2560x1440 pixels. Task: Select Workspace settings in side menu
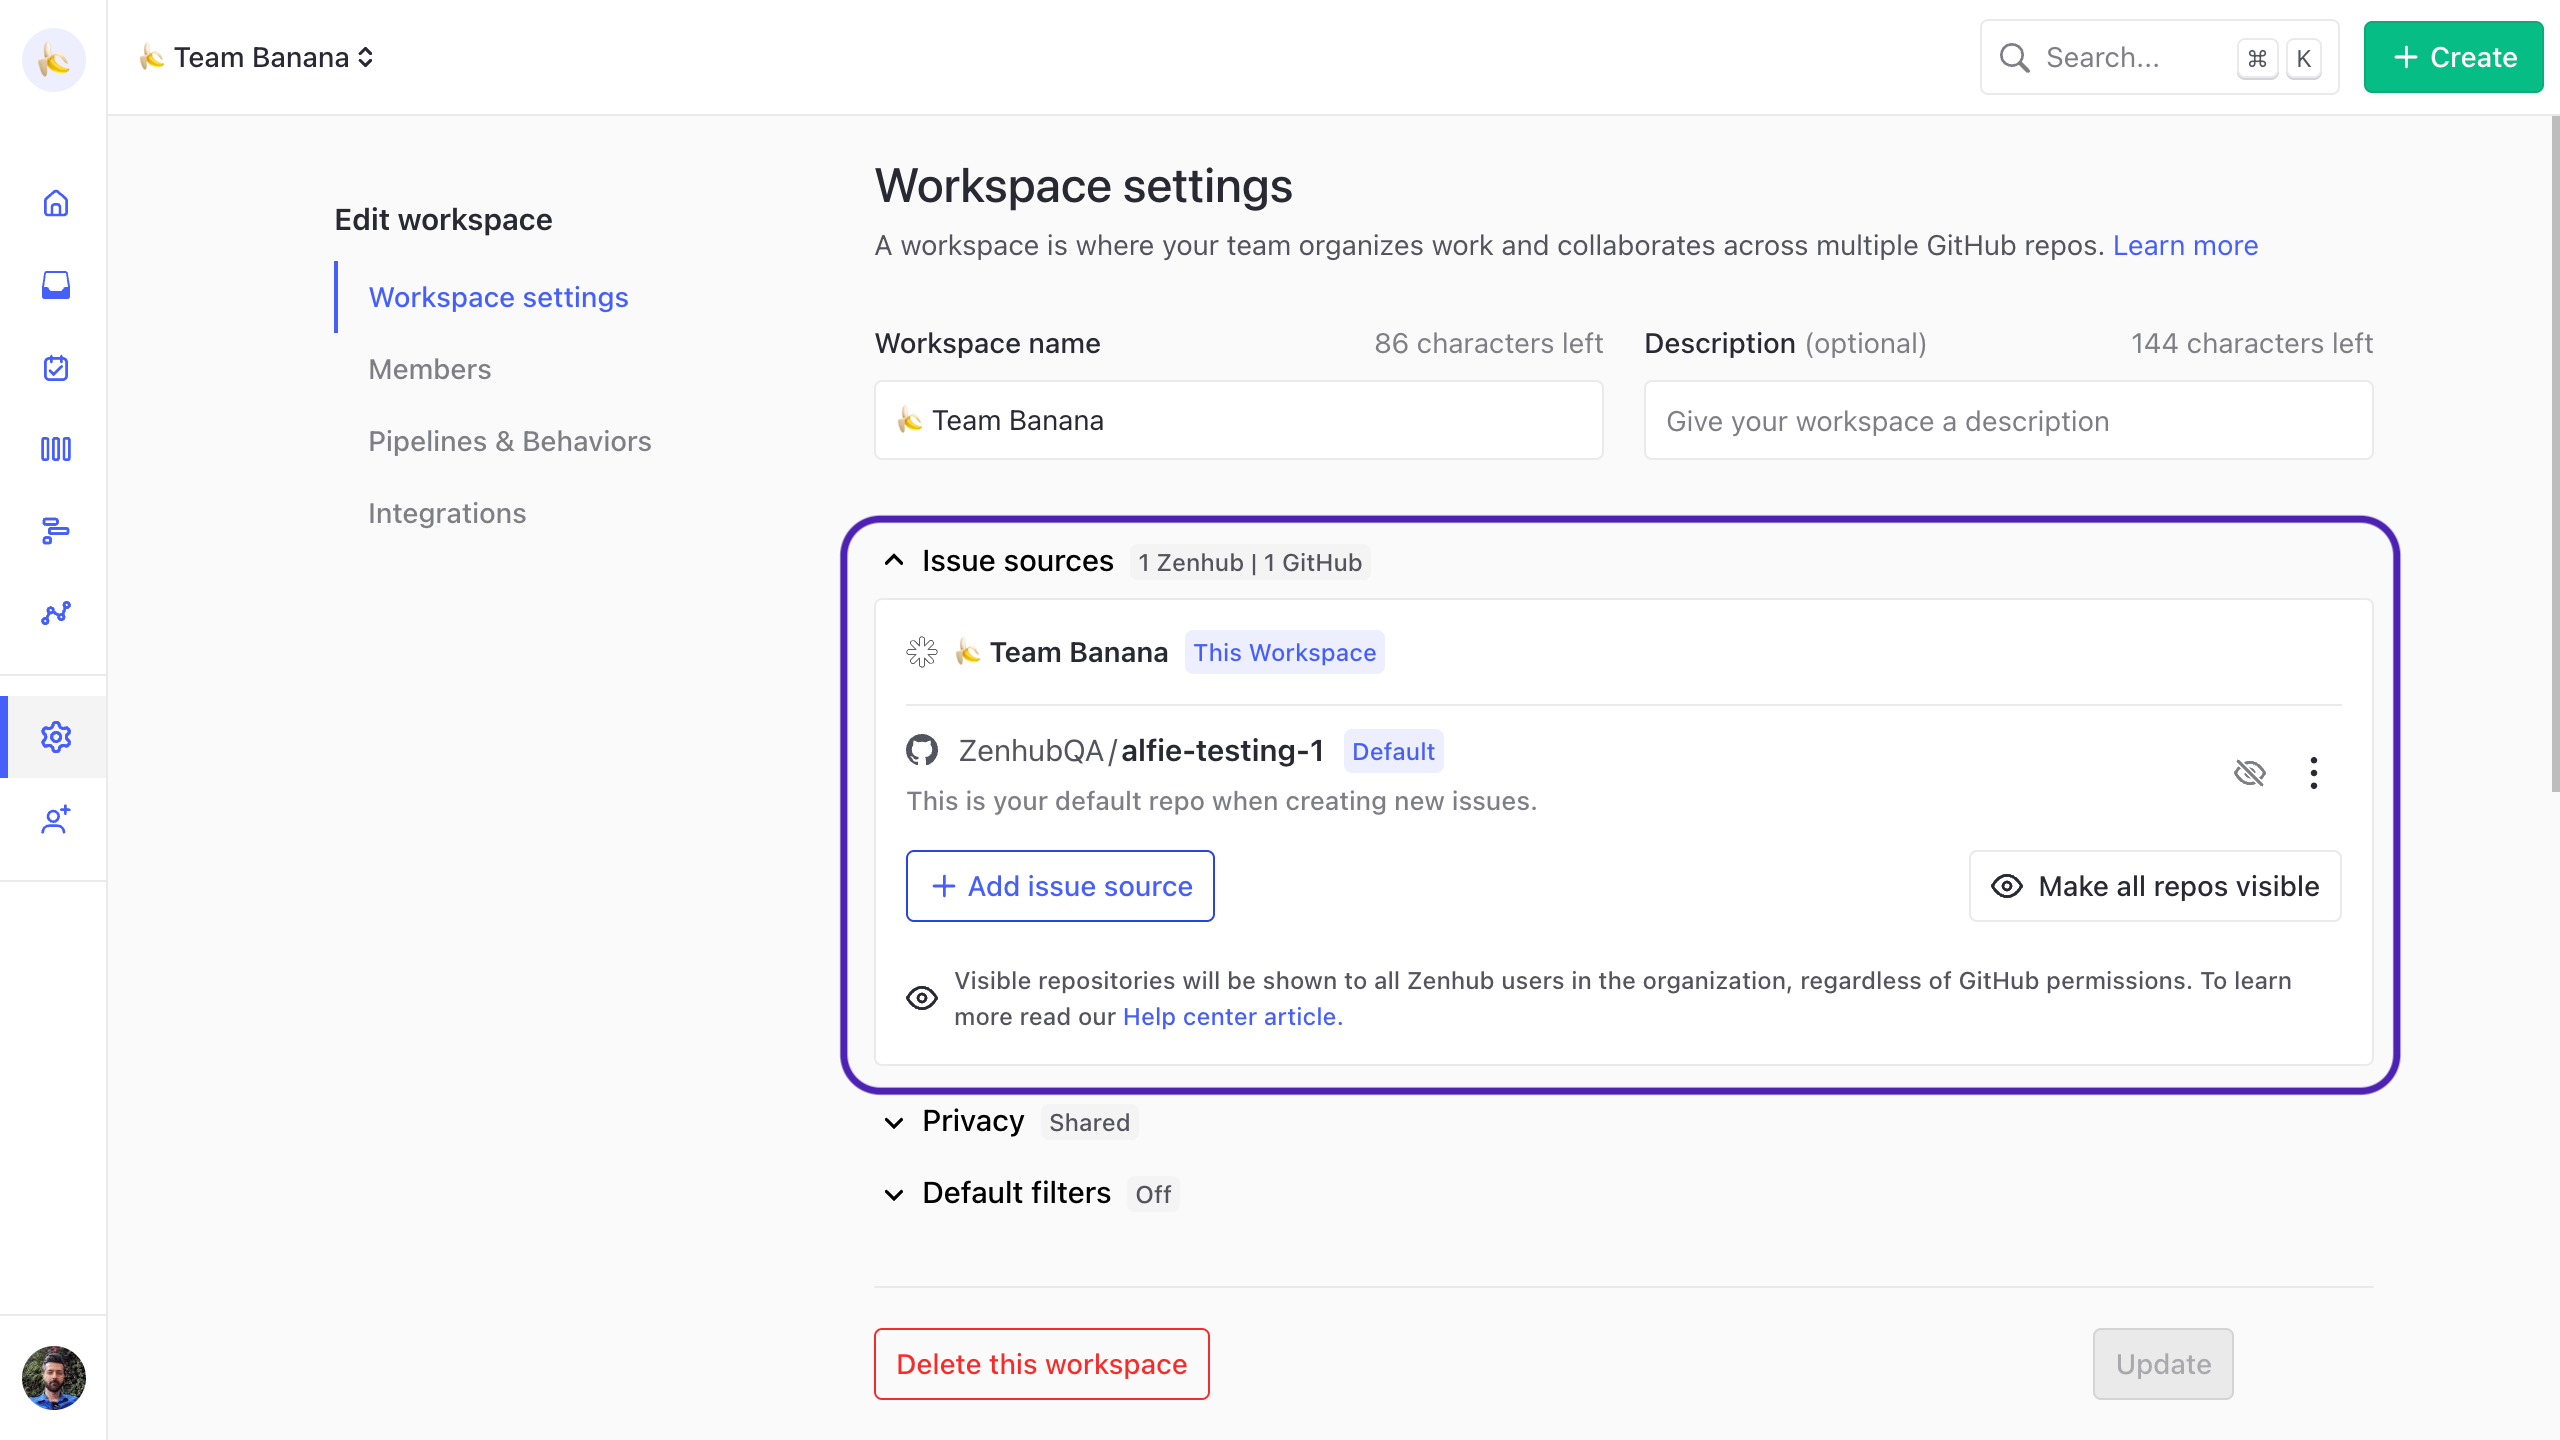[x=498, y=297]
